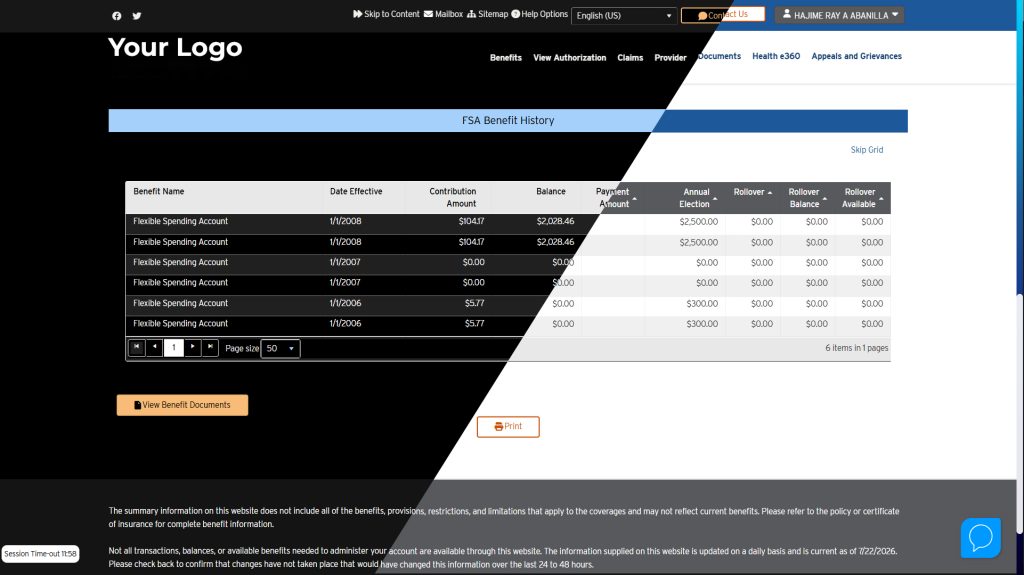Screen dimensions: 1024x575
Task: Follow the Skip Grid link
Action: [867, 150]
